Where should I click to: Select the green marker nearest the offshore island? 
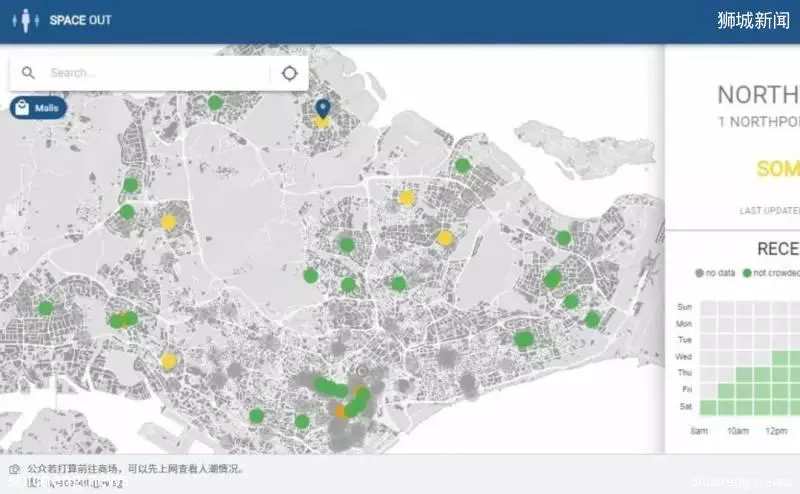click(x=462, y=165)
